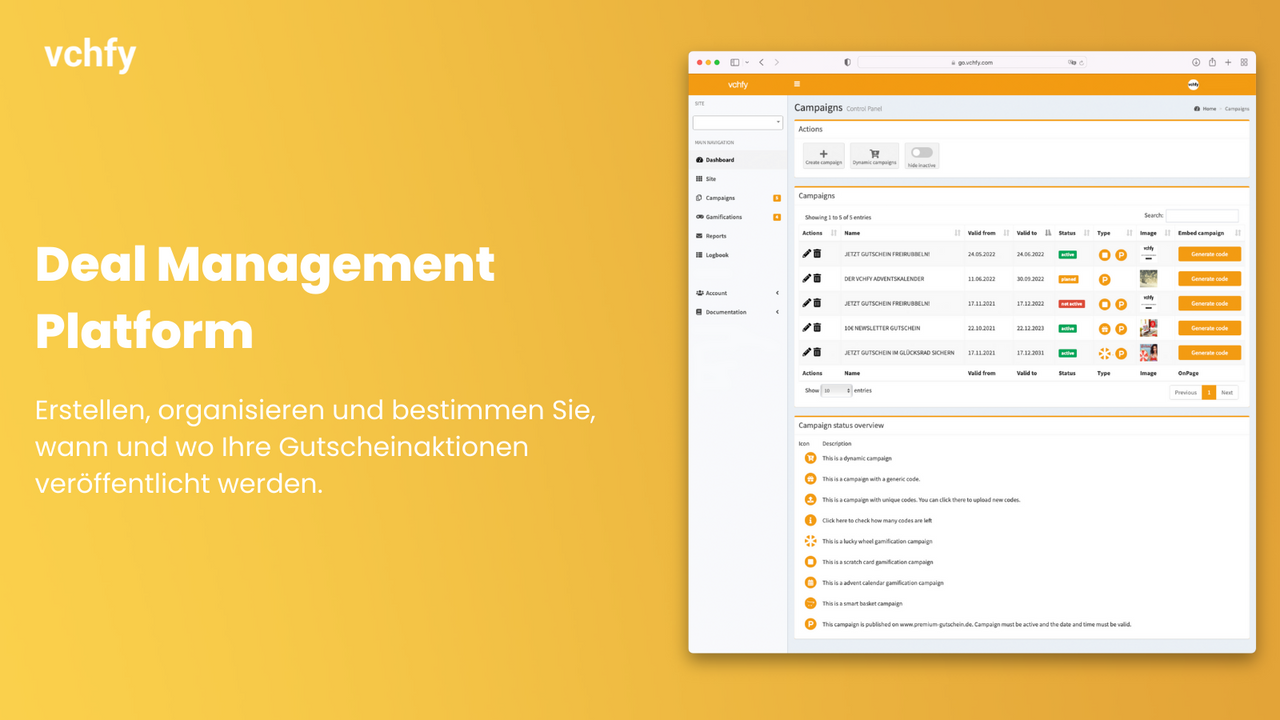
Task: Click 'Showing 1 to 5 of 5 entries' text
Action: (838, 217)
